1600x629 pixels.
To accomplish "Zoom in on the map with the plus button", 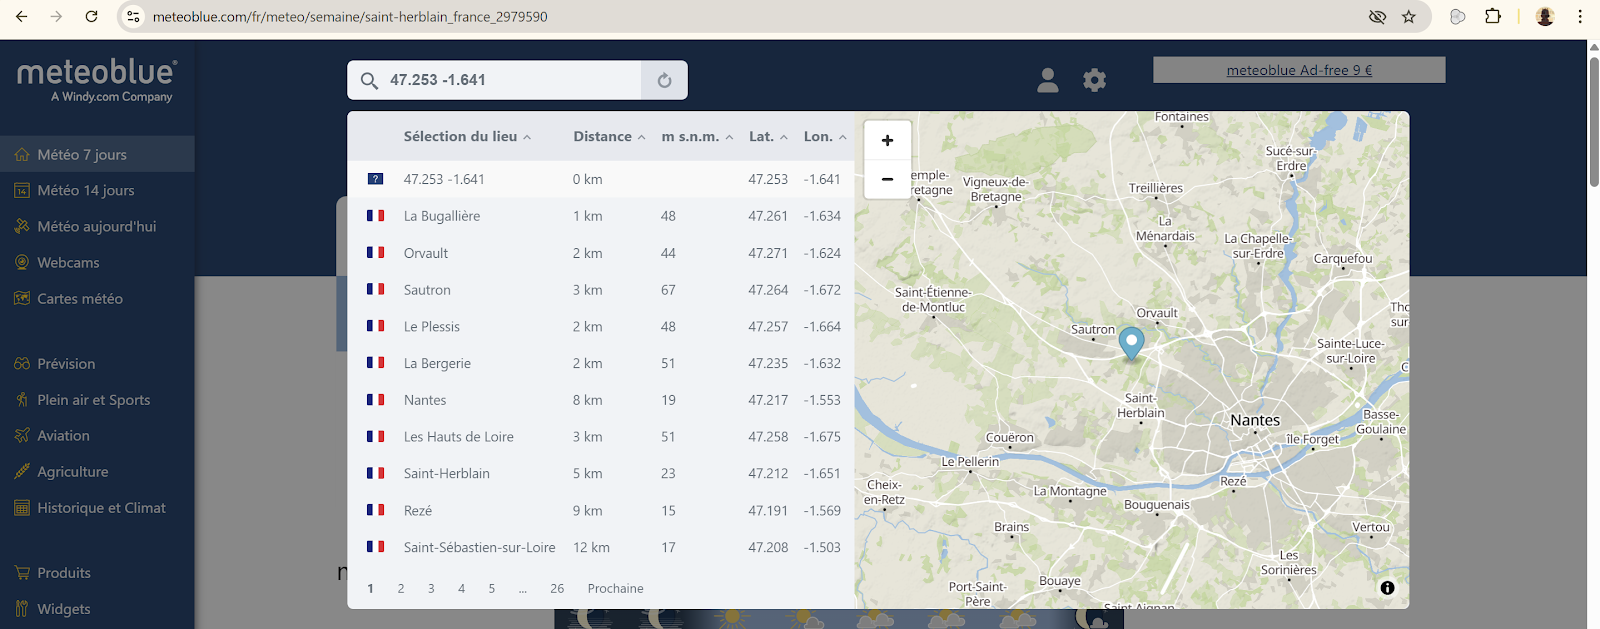I will 887,141.
